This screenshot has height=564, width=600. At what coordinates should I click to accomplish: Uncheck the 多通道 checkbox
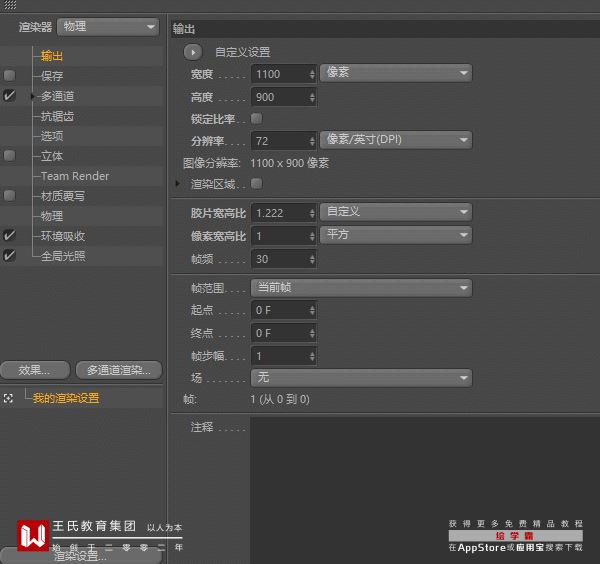coord(9,95)
